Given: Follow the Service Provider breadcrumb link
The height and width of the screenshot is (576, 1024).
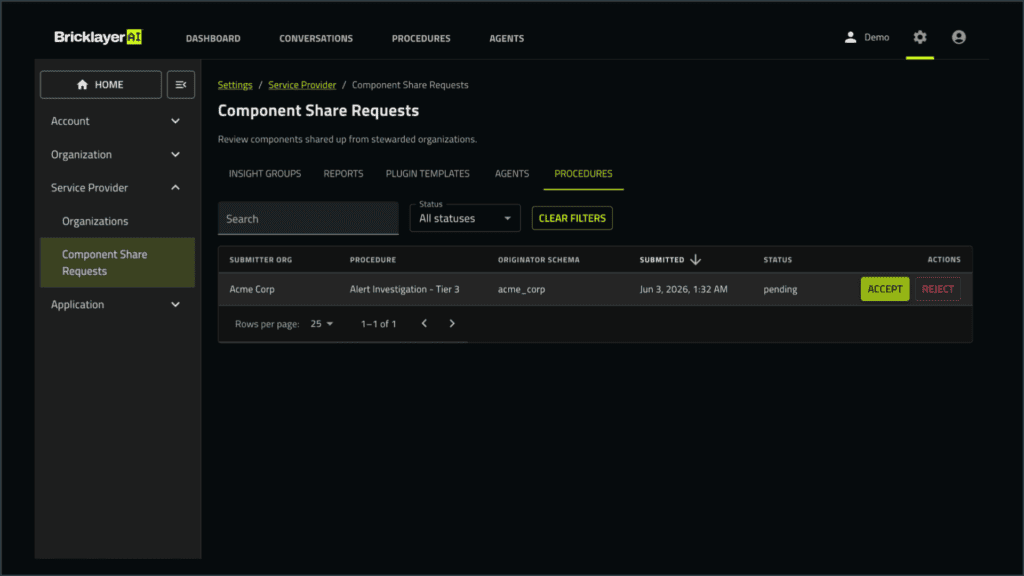Looking at the screenshot, I should coord(302,85).
